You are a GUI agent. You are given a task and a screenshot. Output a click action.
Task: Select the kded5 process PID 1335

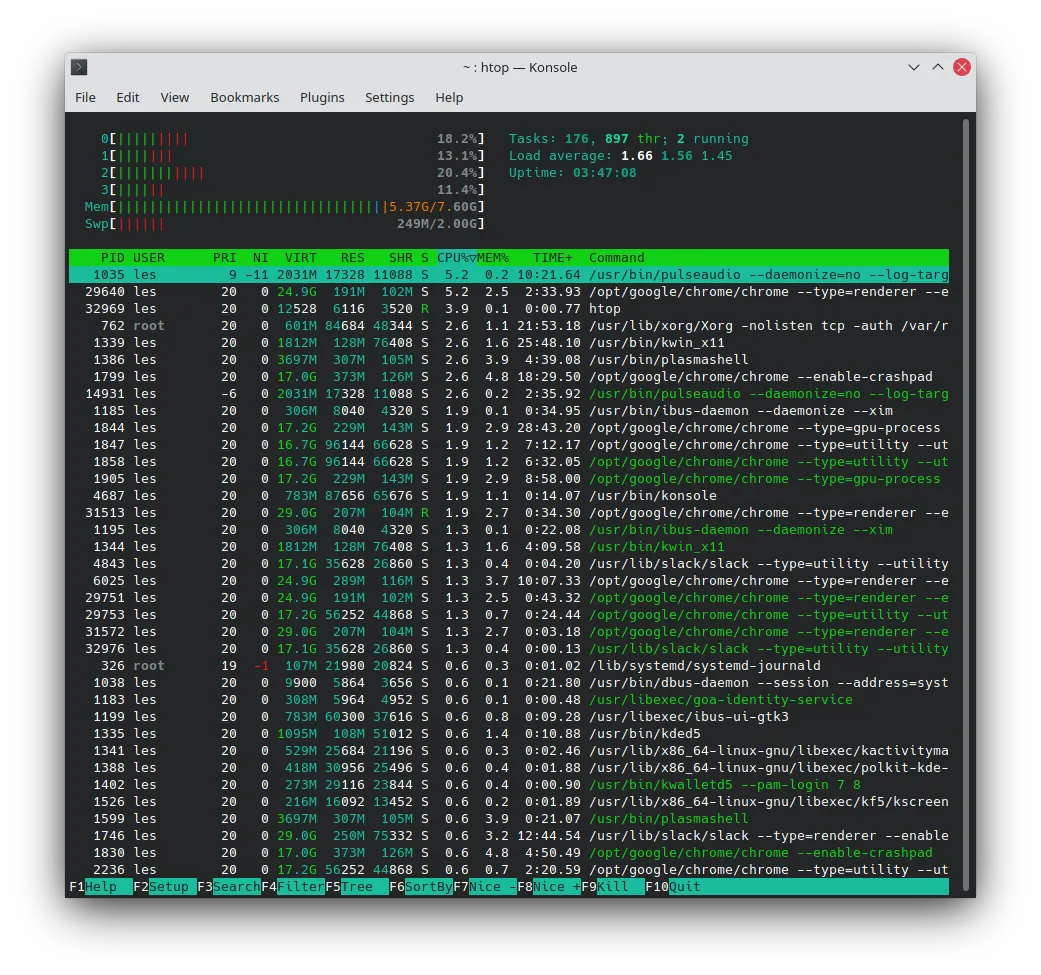(509, 733)
